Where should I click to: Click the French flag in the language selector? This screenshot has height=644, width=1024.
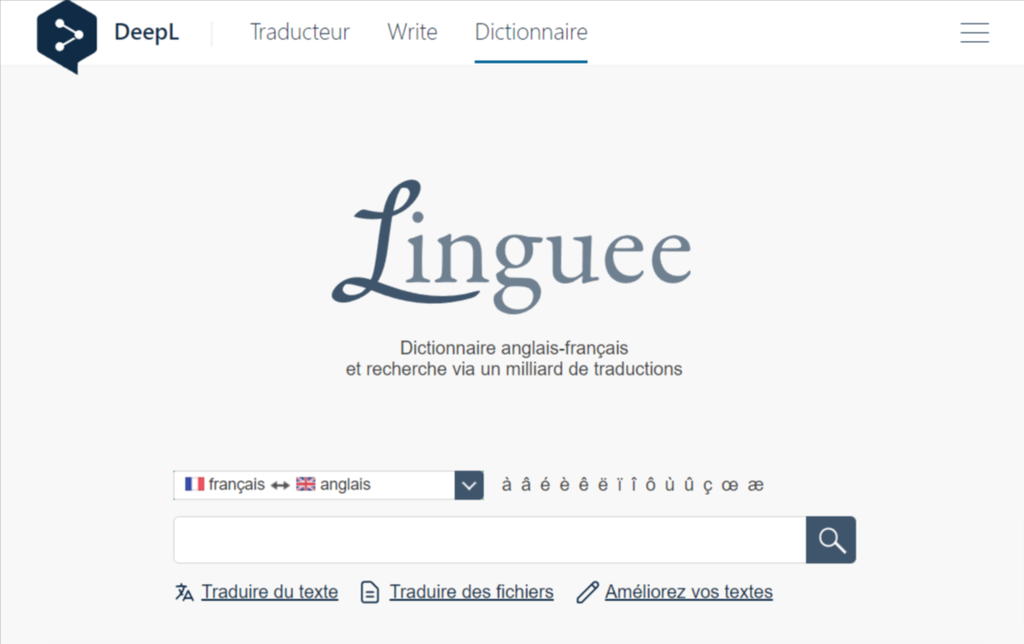click(194, 484)
